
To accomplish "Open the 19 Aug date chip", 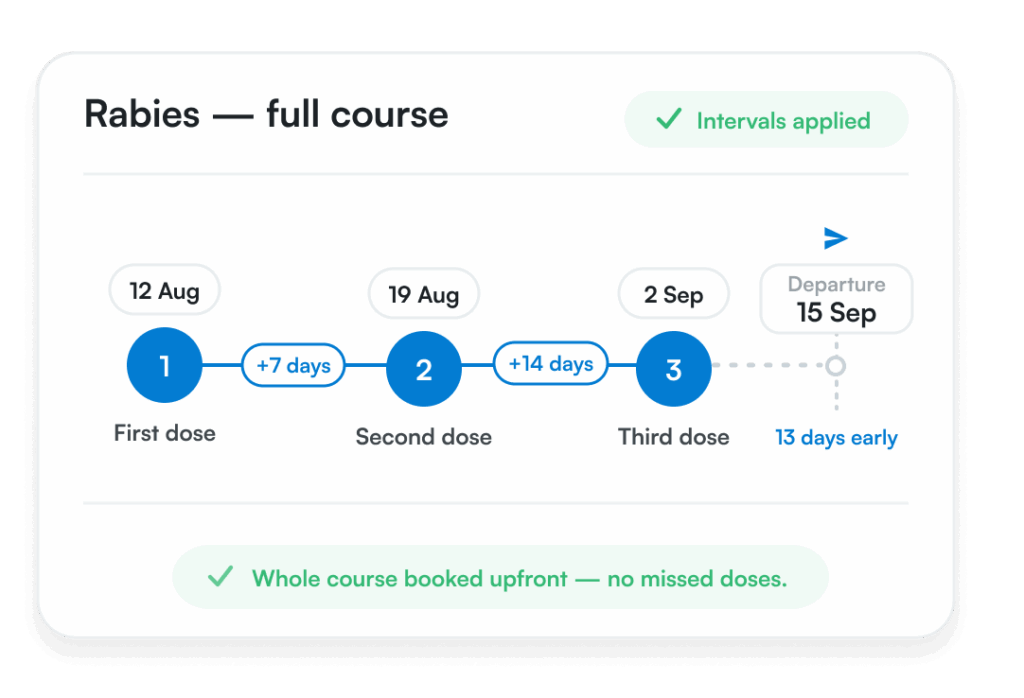I will pyautogui.click(x=424, y=294).
